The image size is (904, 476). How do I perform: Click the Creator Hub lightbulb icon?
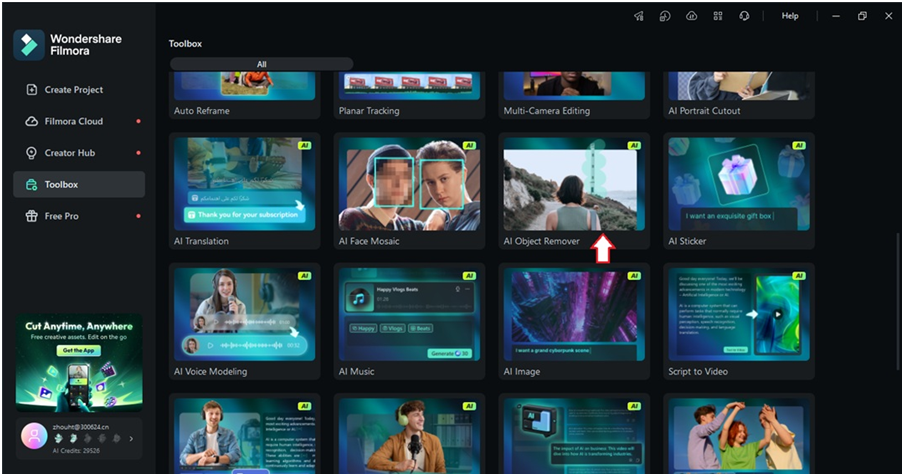click(32, 153)
